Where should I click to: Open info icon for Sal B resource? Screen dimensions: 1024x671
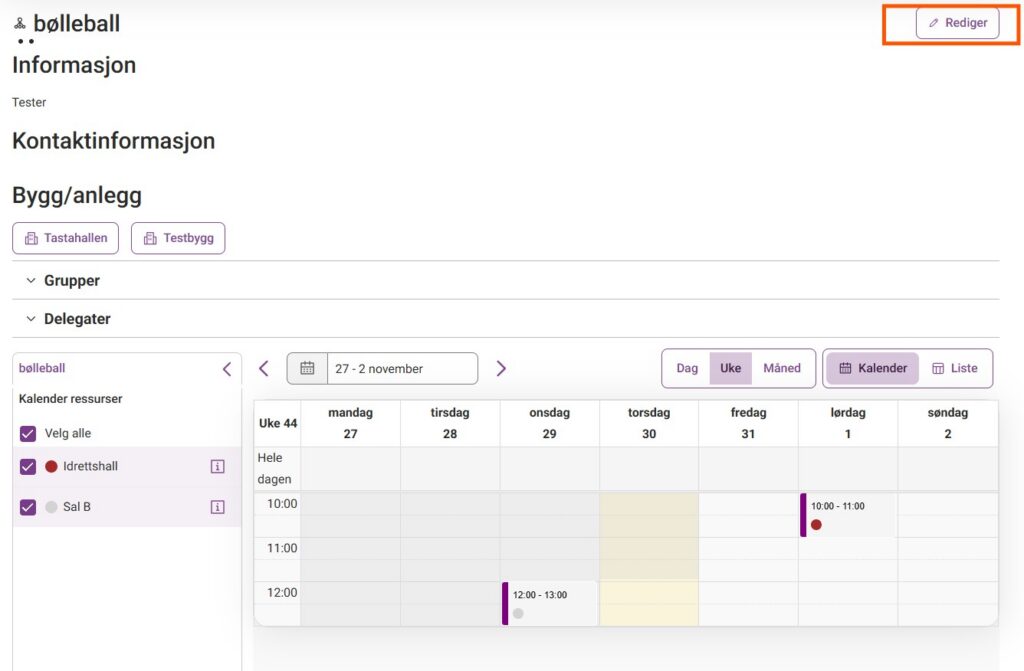[217, 507]
